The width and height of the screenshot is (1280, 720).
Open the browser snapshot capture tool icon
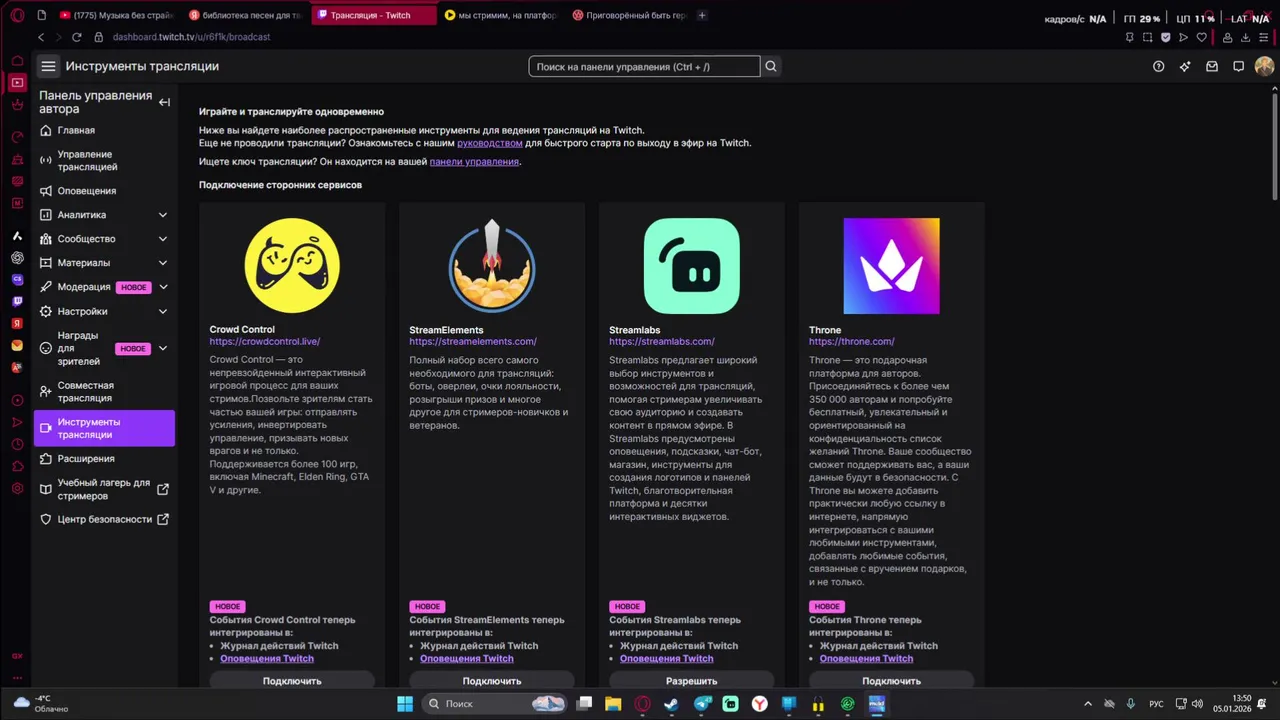click(1147, 37)
